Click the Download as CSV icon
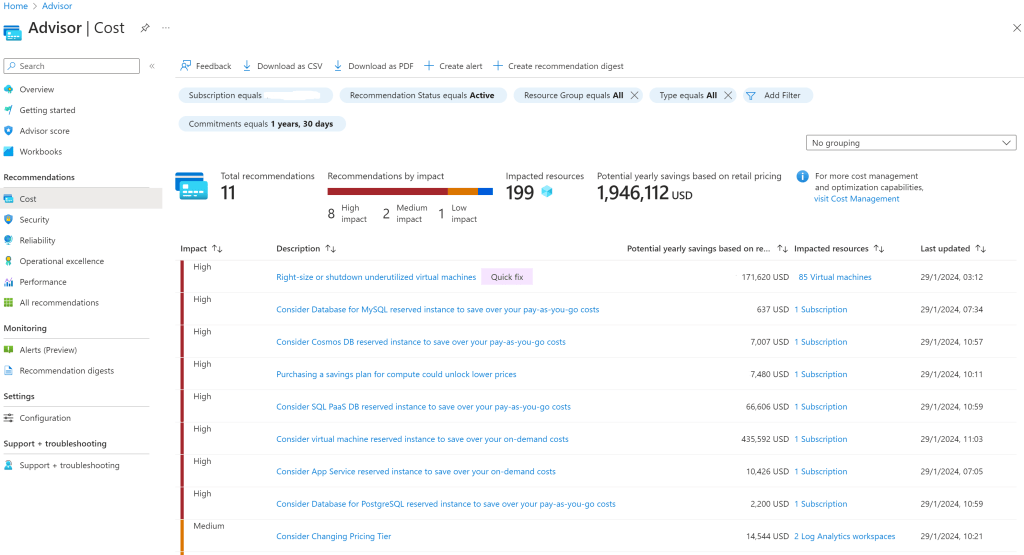1024x555 pixels. pyautogui.click(x=247, y=66)
